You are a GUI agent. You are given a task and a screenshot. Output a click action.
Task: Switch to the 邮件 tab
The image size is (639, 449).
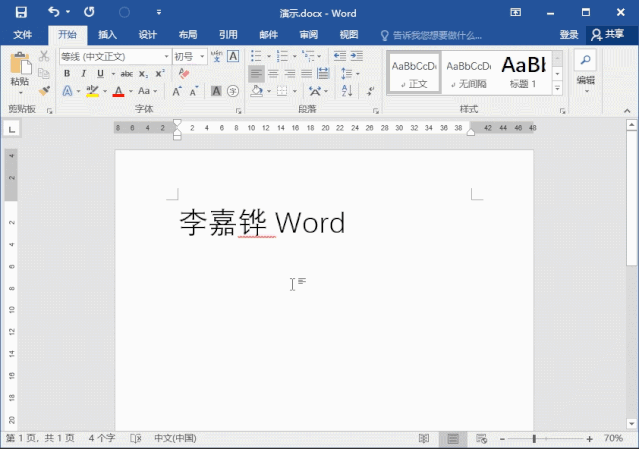tap(269, 35)
